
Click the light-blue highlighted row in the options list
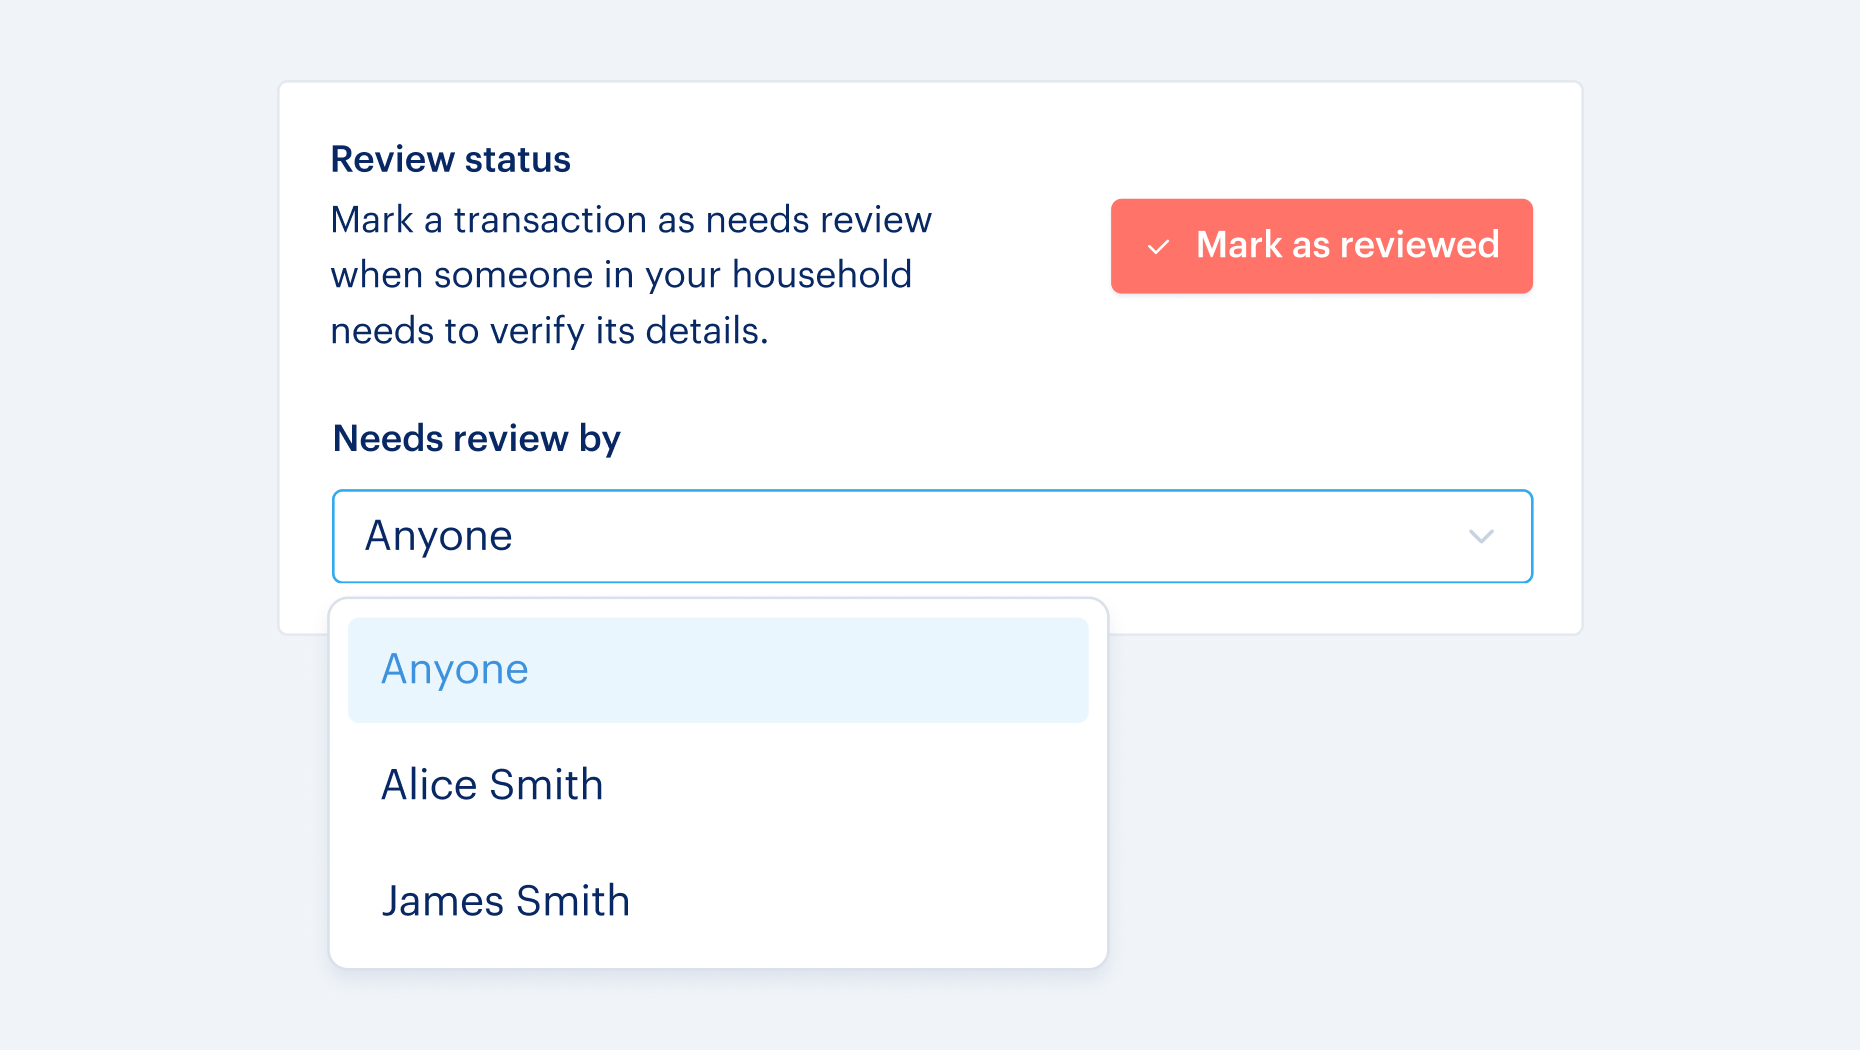pyautogui.click(x=718, y=670)
